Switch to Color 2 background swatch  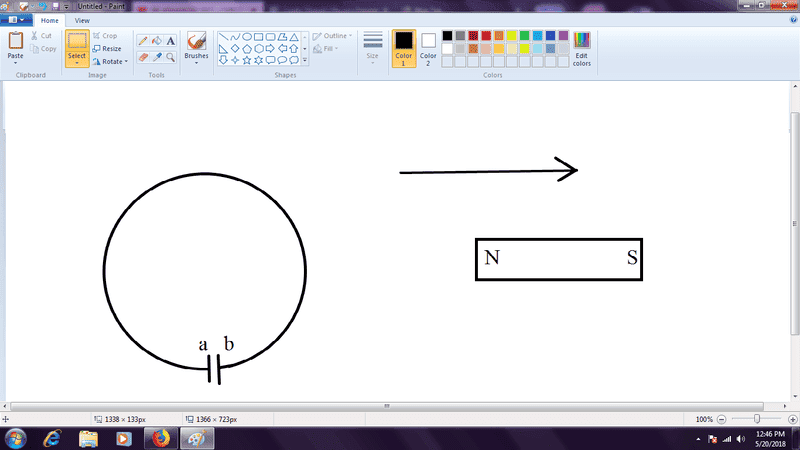[x=428, y=46]
